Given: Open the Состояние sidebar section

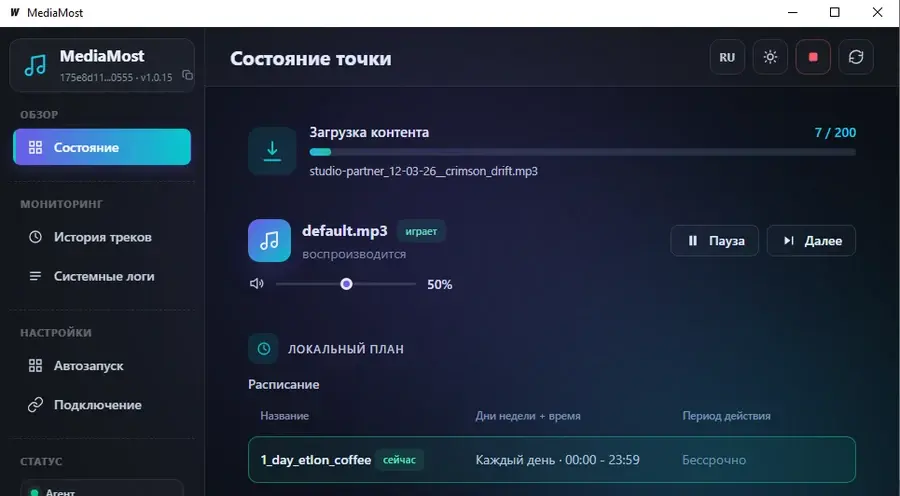Looking at the screenshot, I should [x=102, y=147].
